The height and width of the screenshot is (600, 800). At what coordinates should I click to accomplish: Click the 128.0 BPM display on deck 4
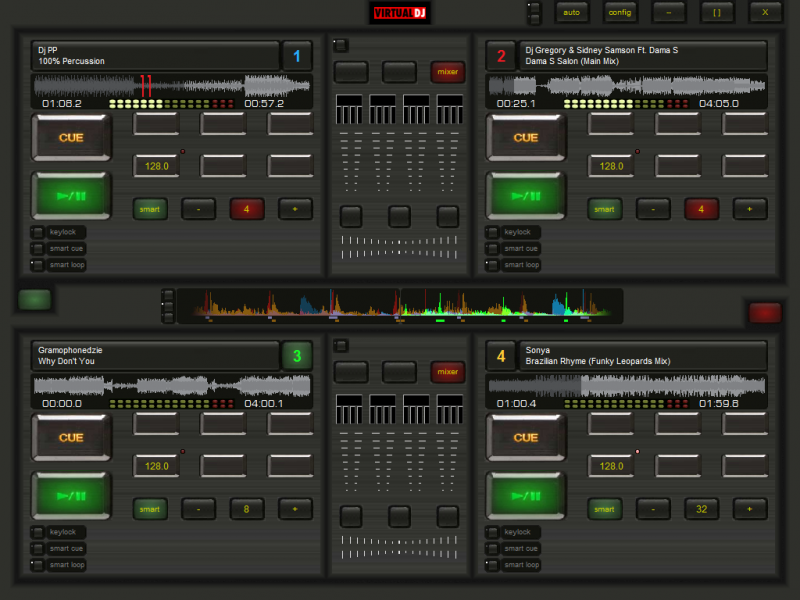coord(611,466)
